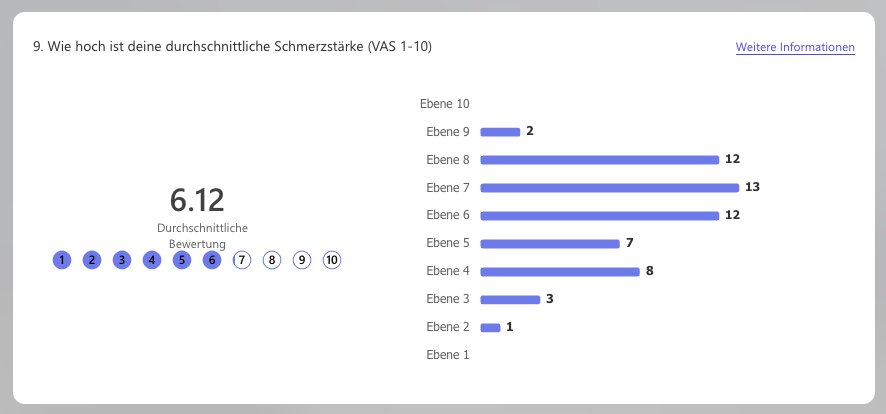Select rating circle number 3
The width and height of the screenshot is (886, 414).
click(122, 260)
